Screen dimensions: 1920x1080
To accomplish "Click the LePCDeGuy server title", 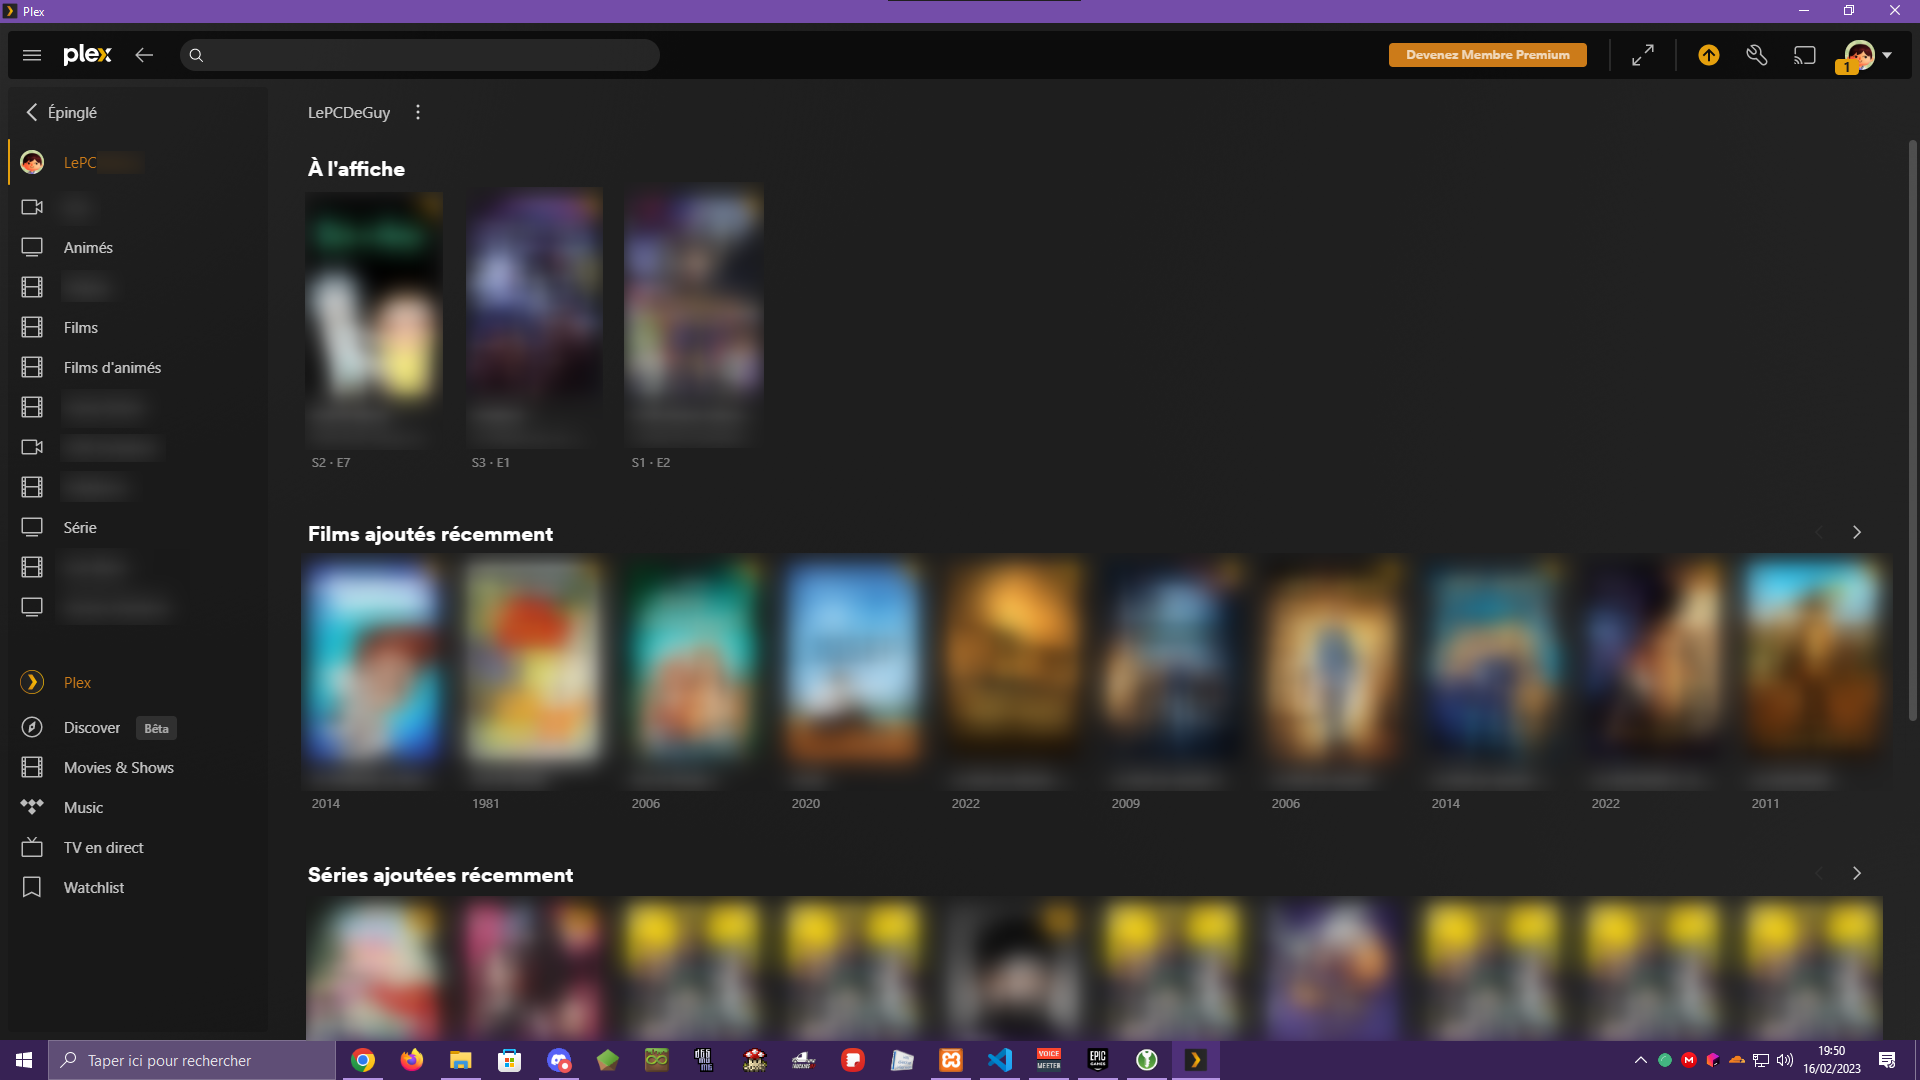I will click(349, 112).
